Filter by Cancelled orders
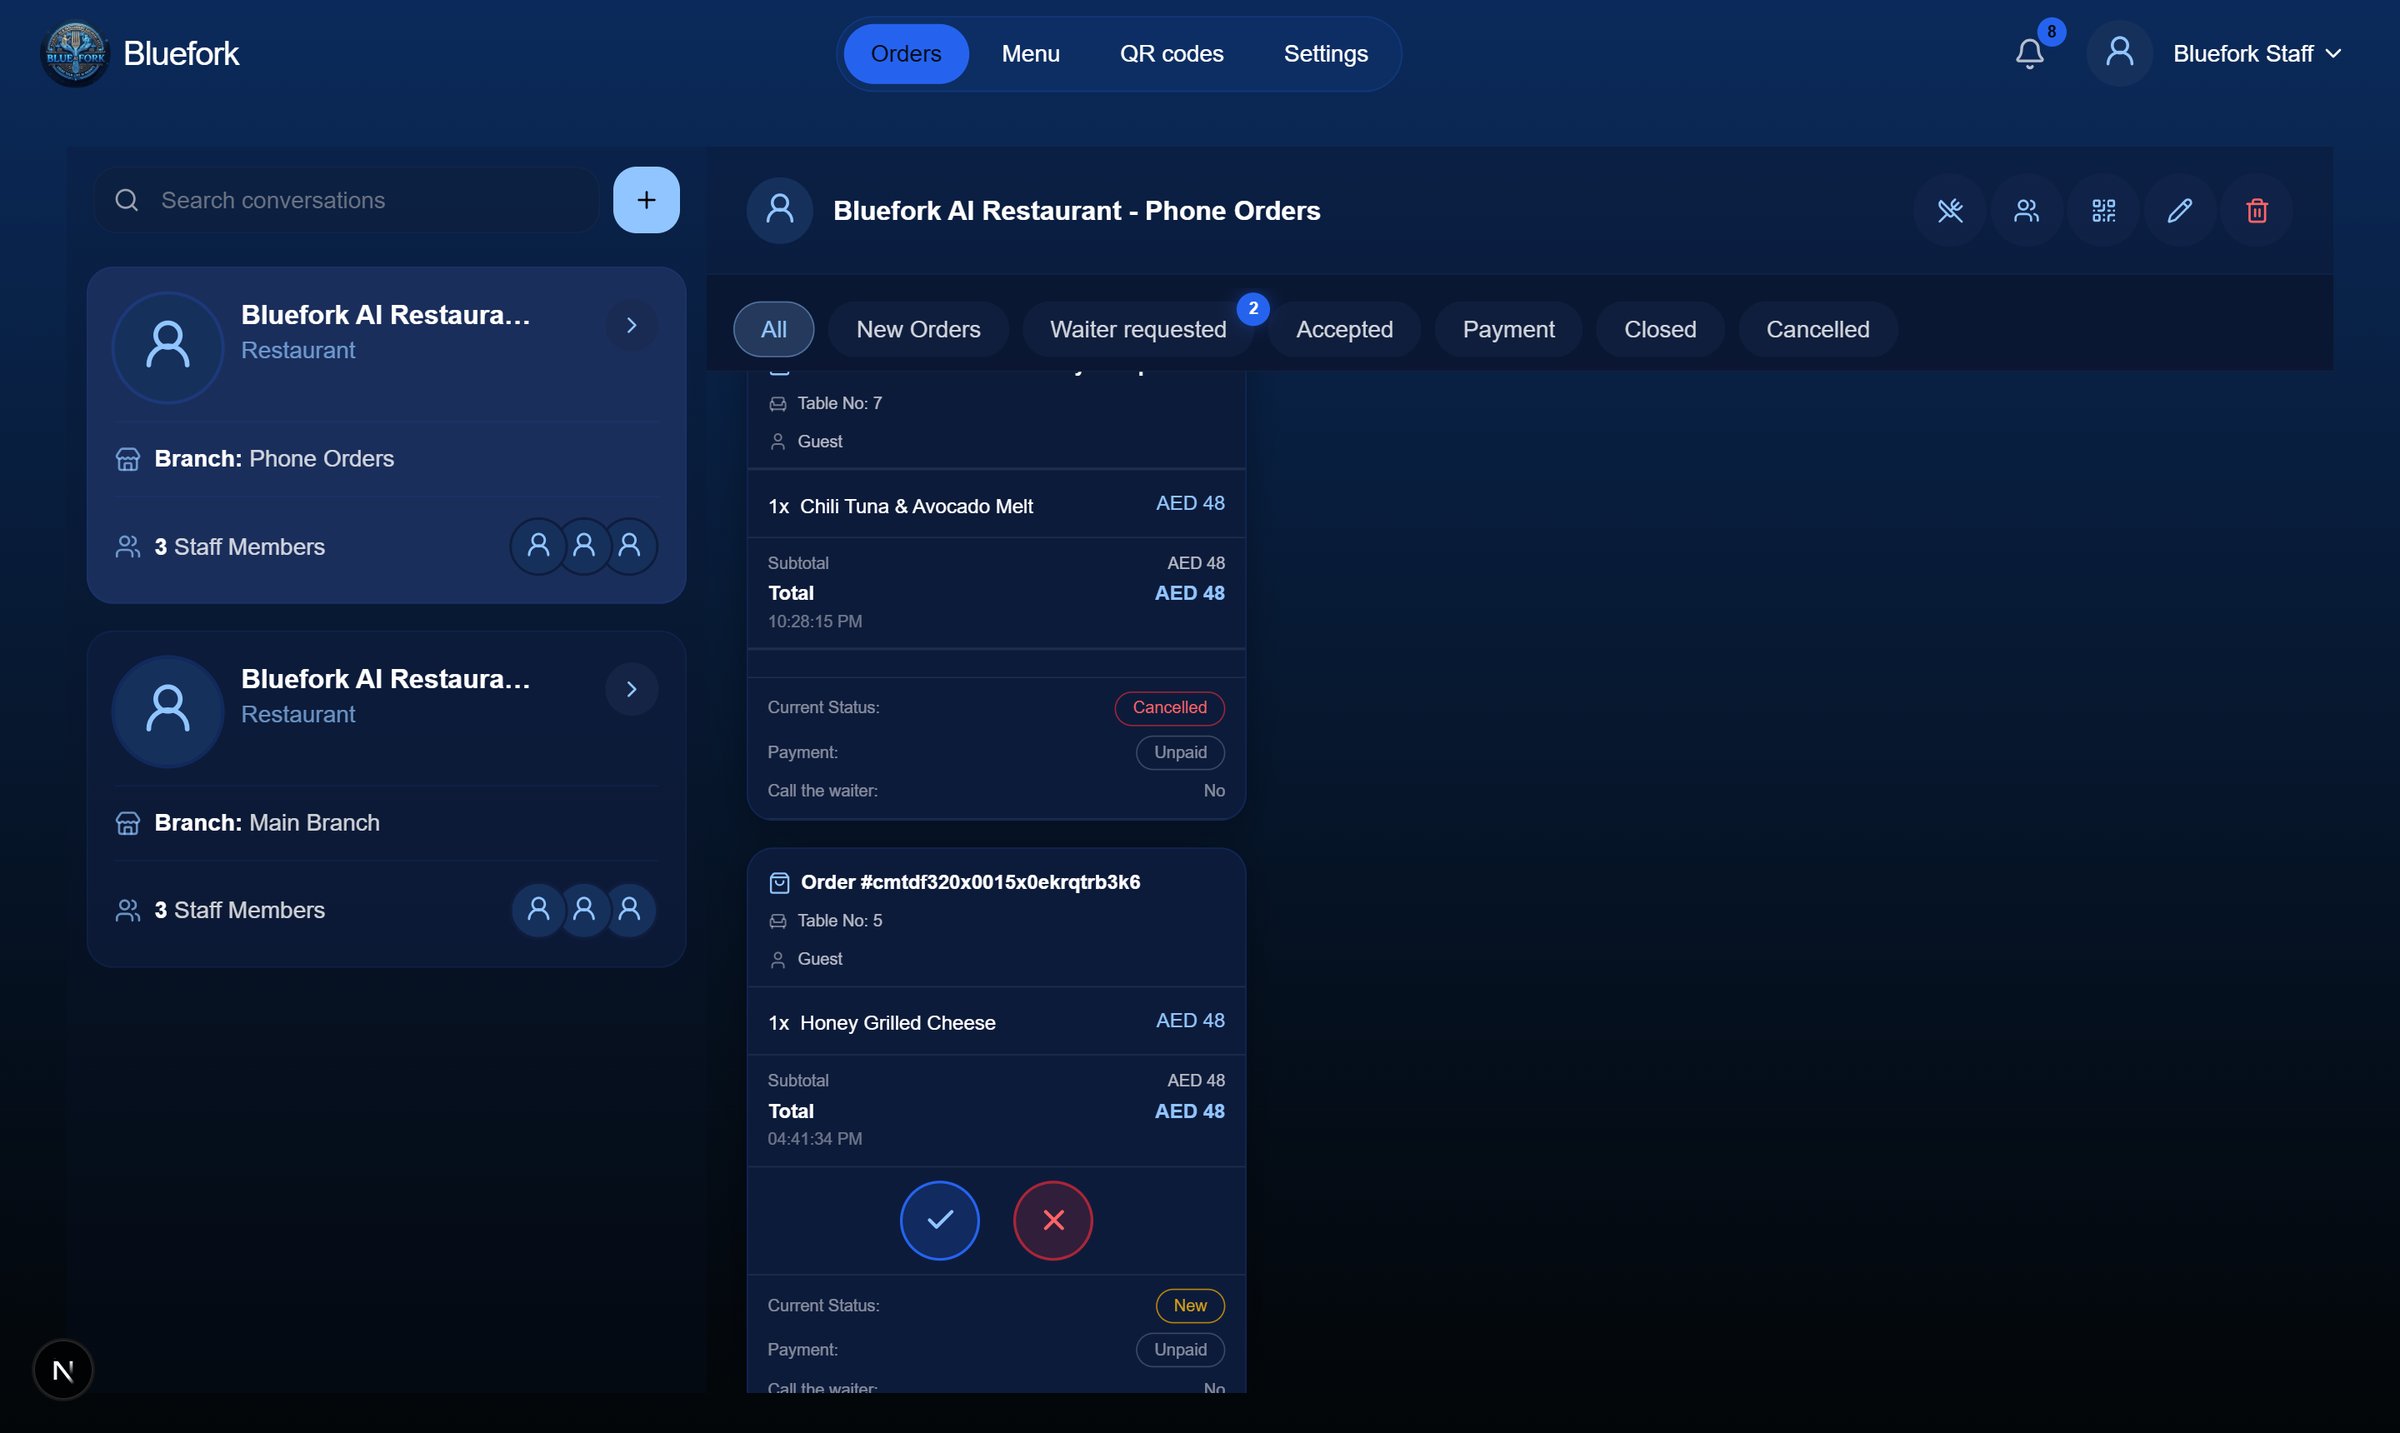This screenshot has height=1433, width=2400. tap(1817, 329)
